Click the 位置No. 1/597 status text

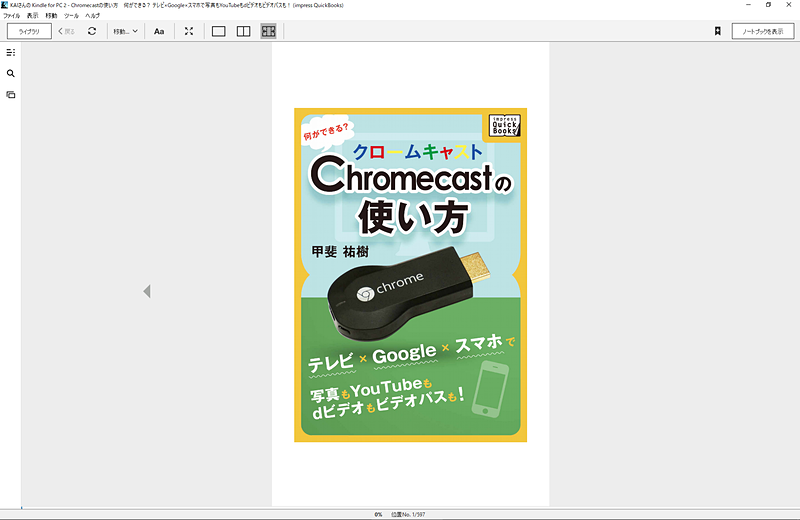(408, 514)
